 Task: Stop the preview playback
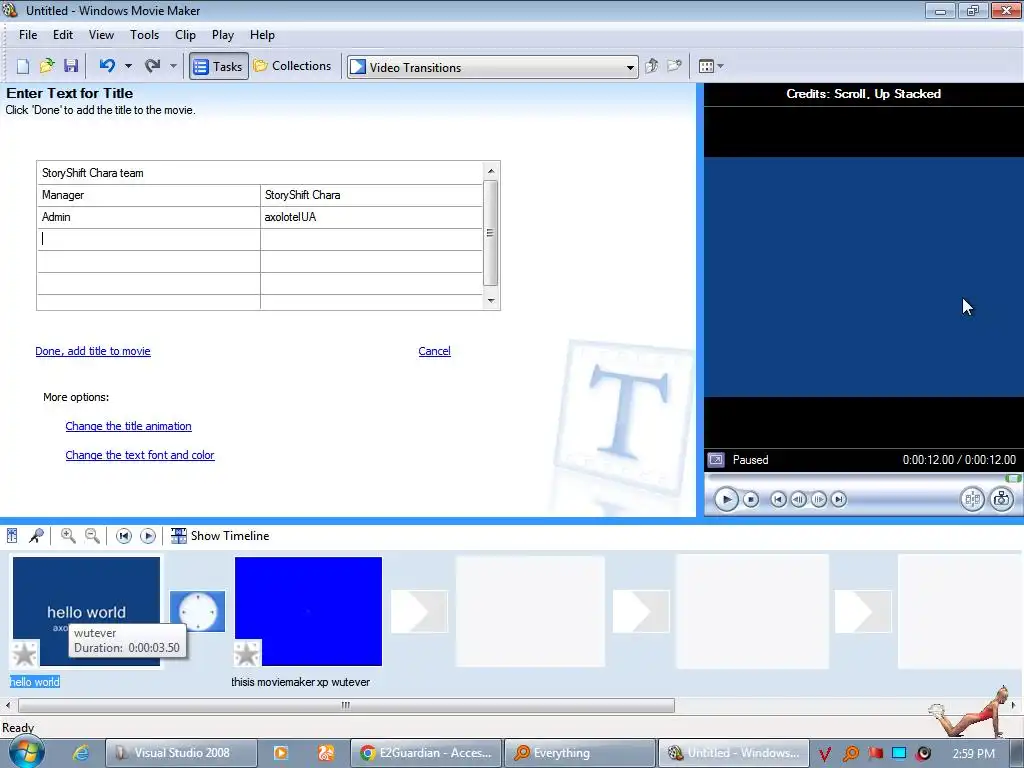pyautogui.click(x=751, y=500)
